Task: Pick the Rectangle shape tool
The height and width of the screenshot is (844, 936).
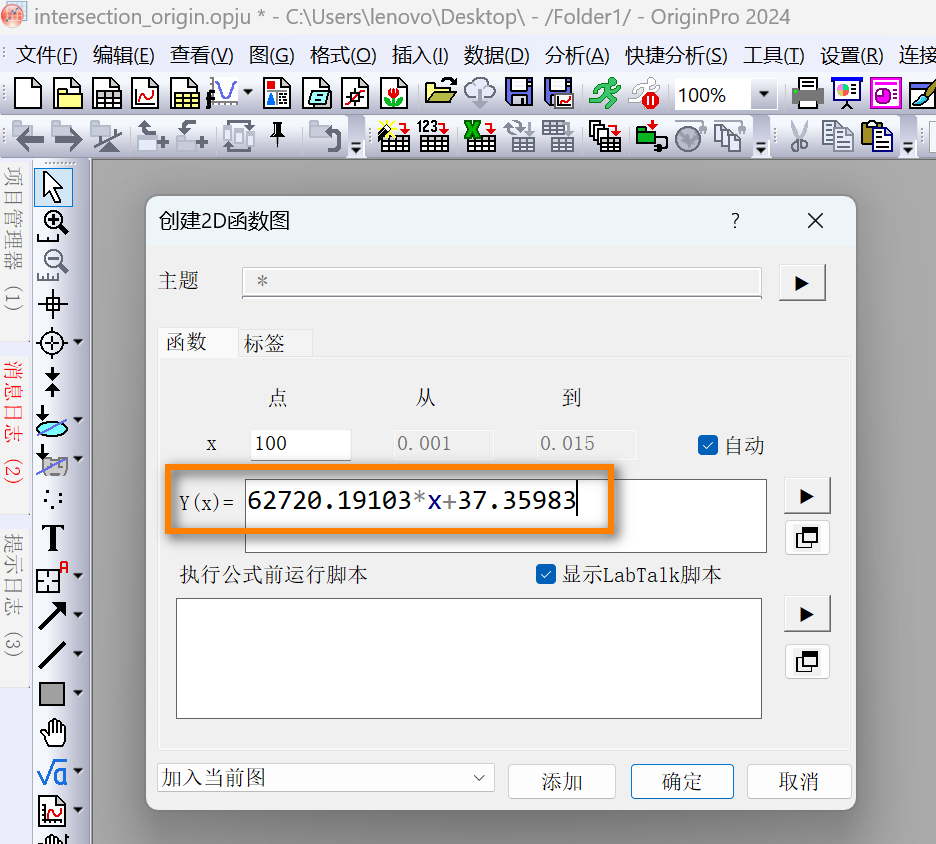Action: (52, 693)
